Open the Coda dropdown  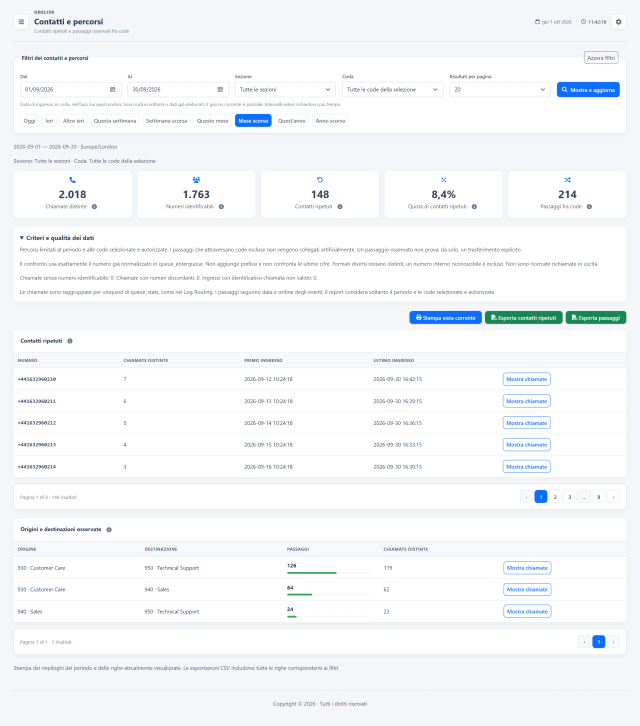392,89
